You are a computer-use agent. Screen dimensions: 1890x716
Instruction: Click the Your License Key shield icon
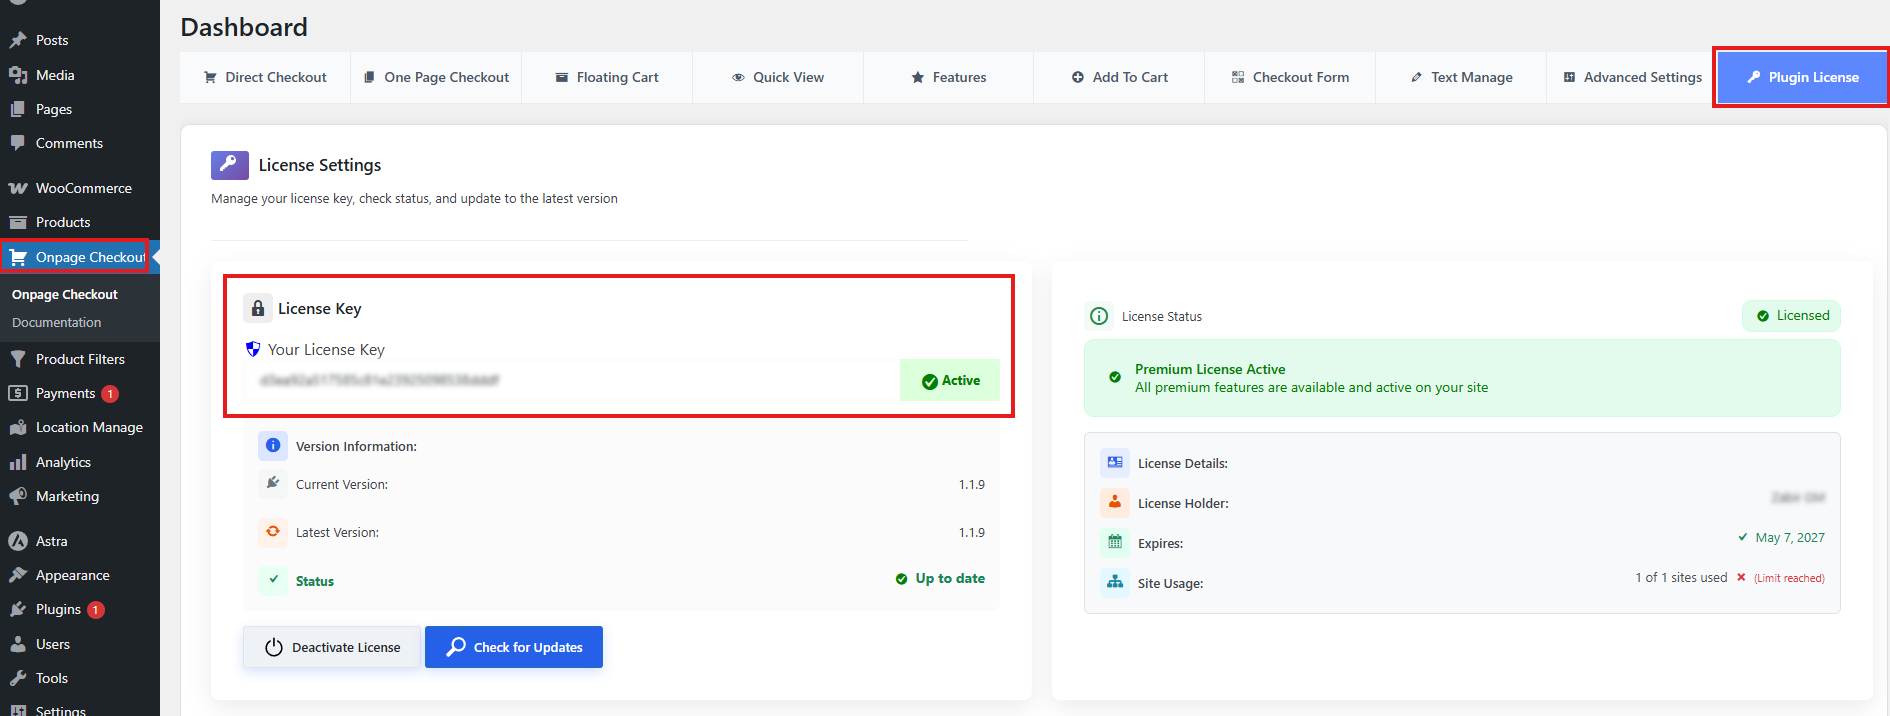pyautogui.click(x=253, y=349)
